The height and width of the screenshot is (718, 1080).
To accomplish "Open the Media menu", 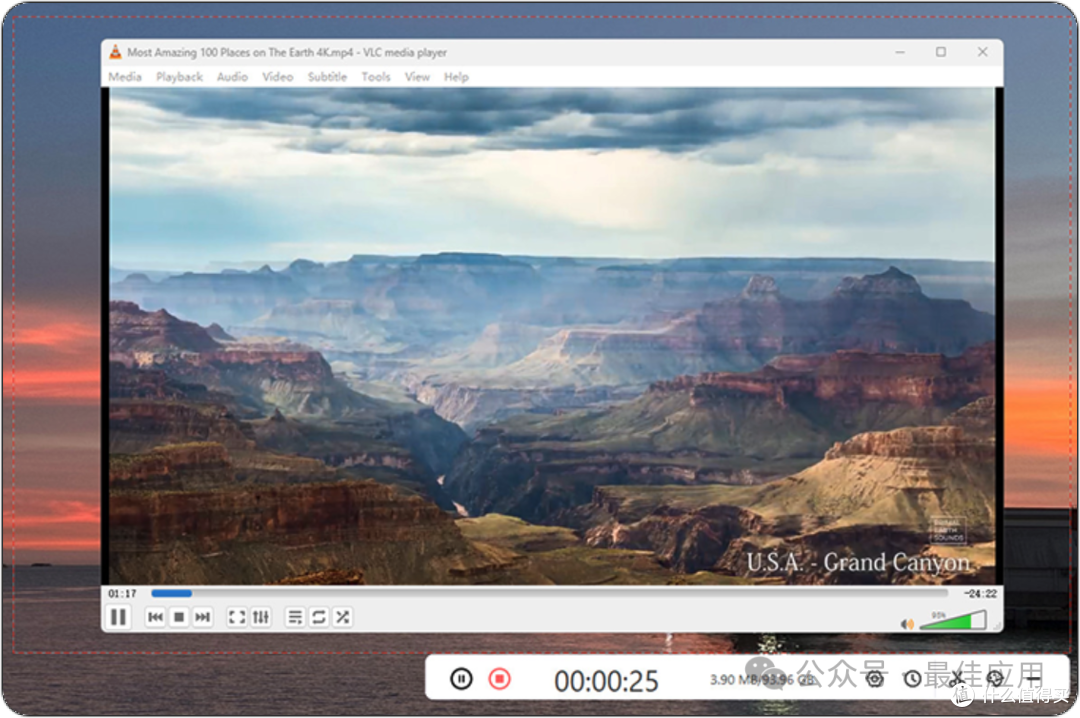I will pyautogui.click(x=125, y=77).
